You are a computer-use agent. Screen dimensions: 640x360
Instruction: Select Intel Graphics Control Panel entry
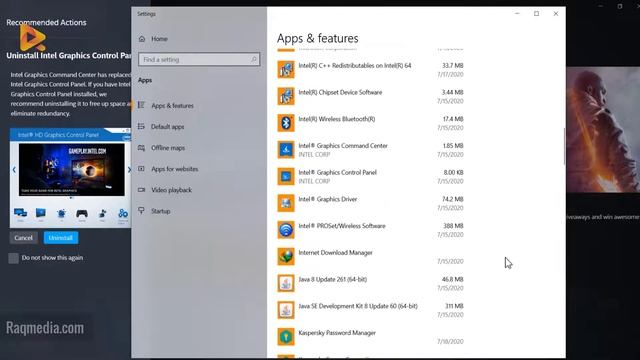(371, 176)
